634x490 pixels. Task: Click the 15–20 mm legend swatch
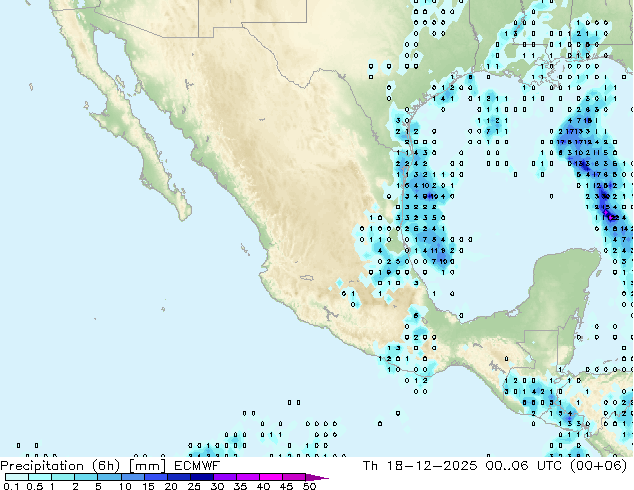click(x=155, y=477)
